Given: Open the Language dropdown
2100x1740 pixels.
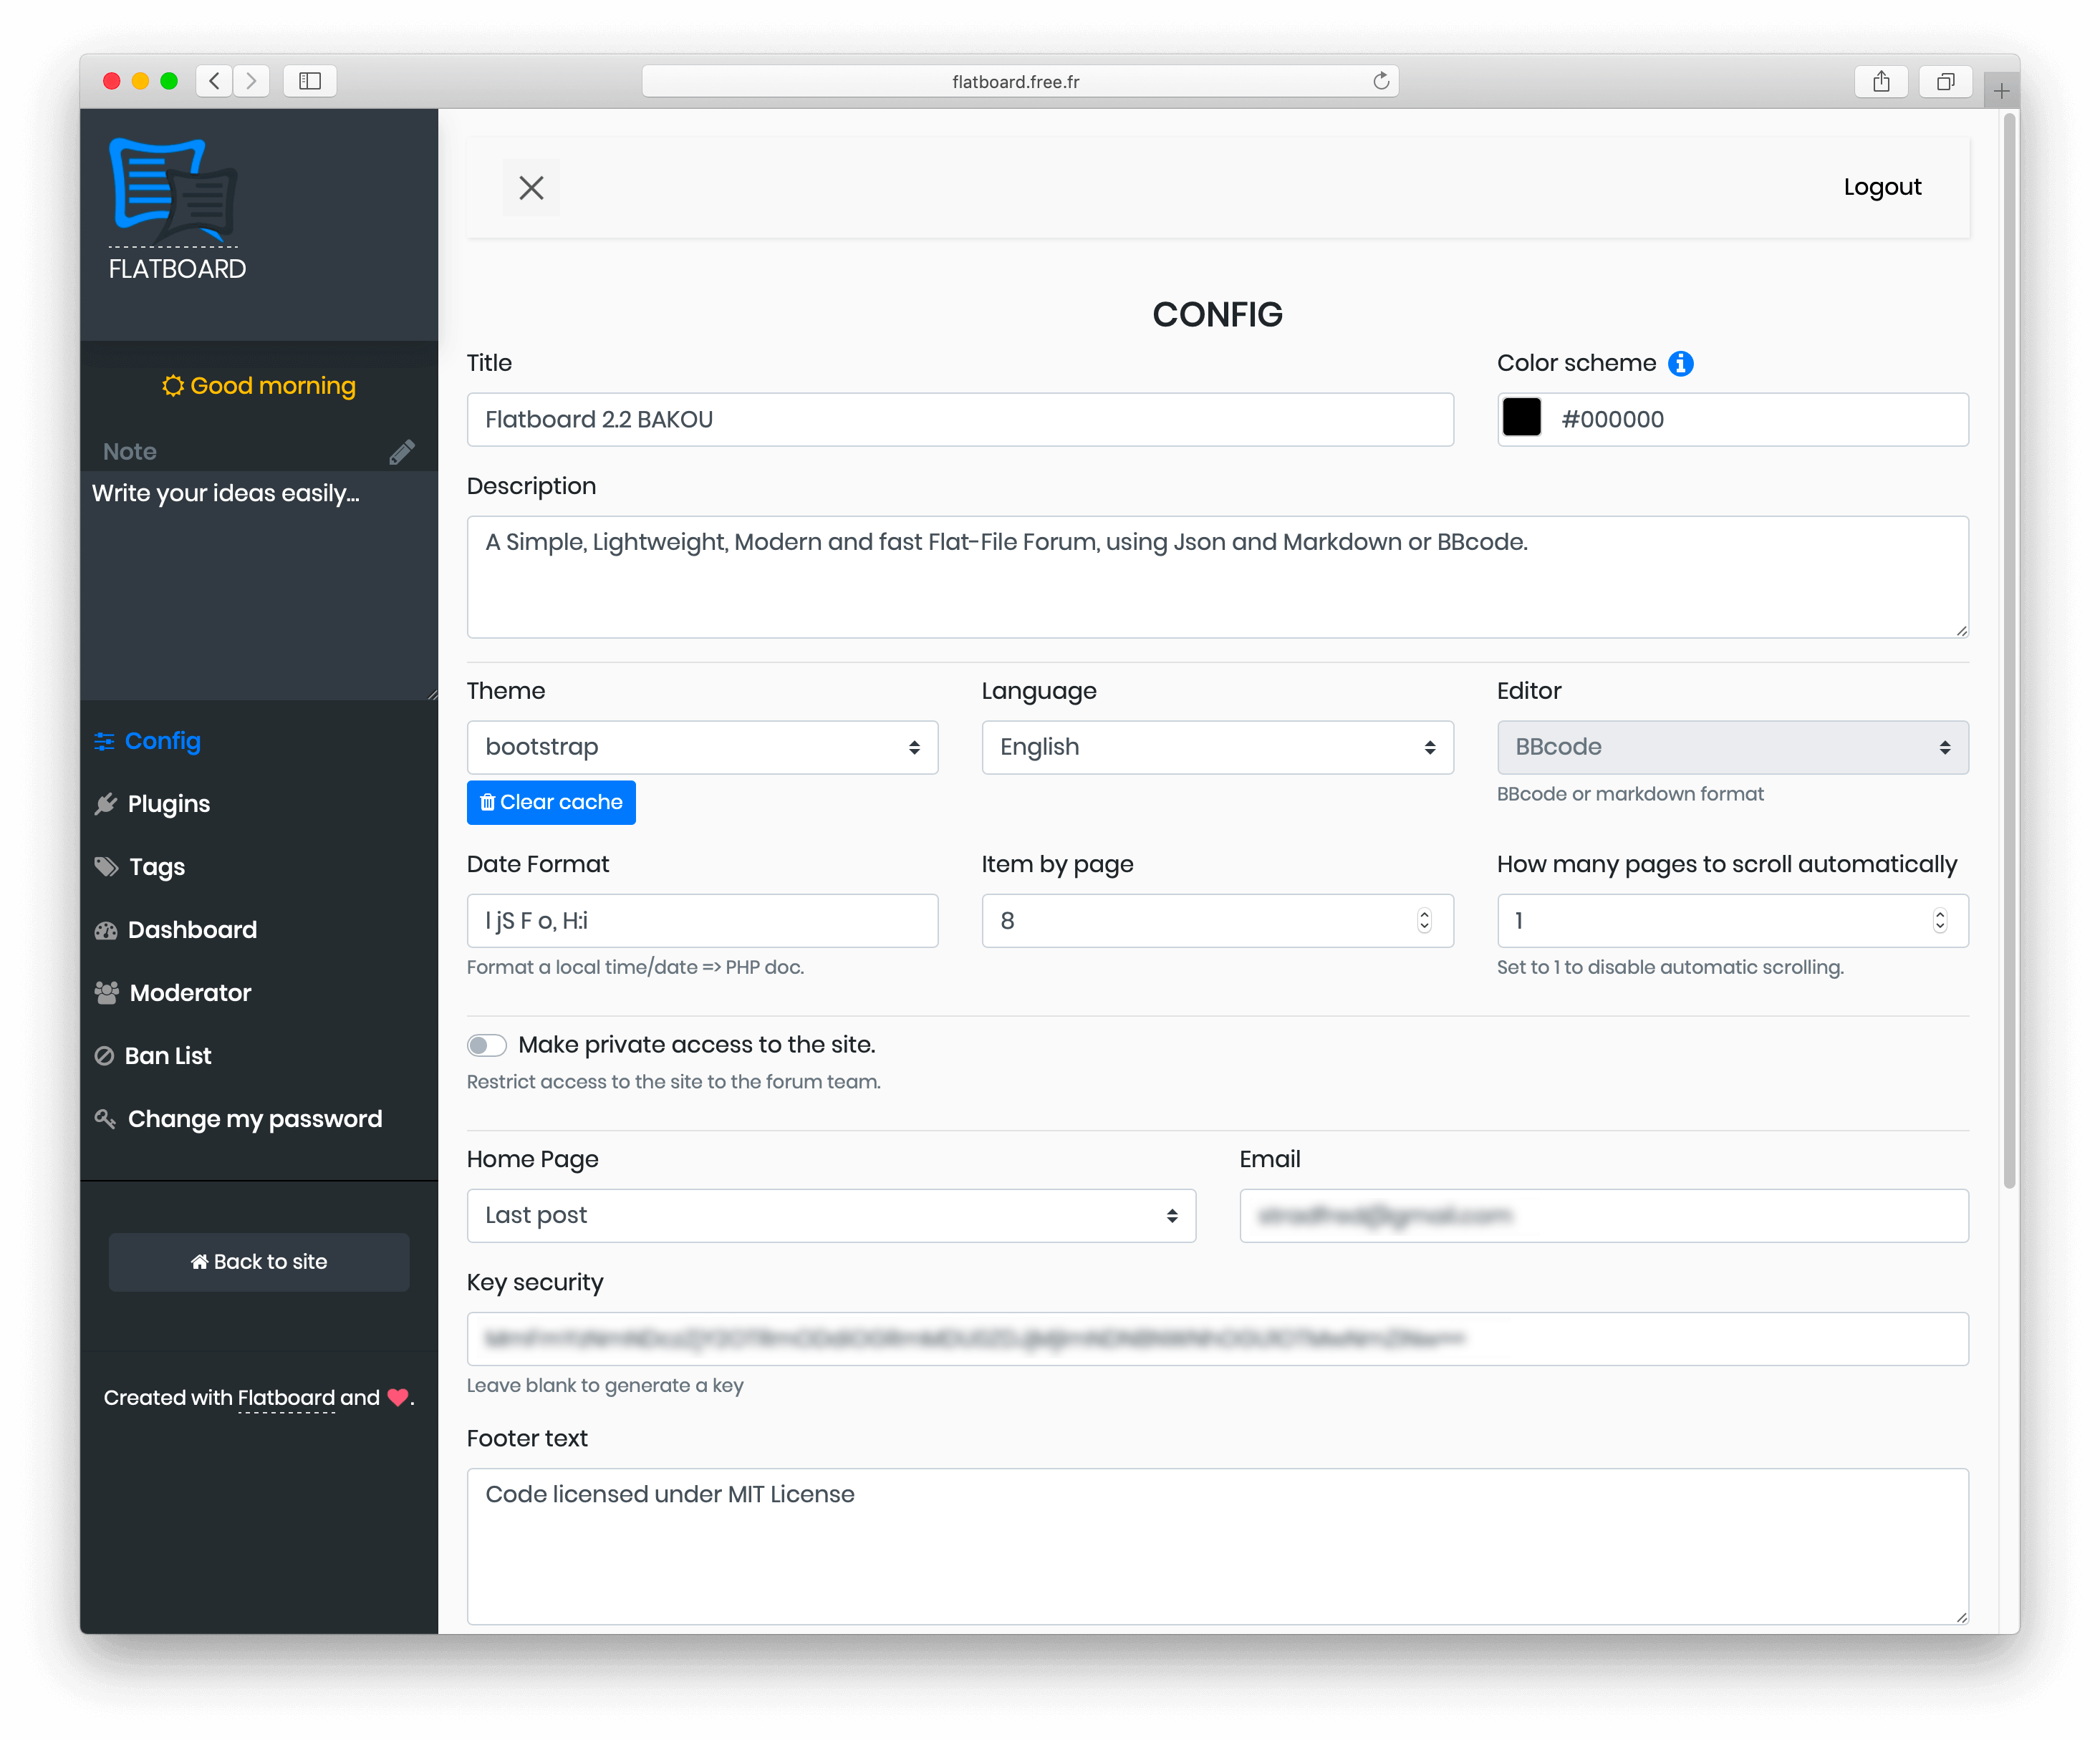Looking at the screenshot, I should pos(1217,748).
